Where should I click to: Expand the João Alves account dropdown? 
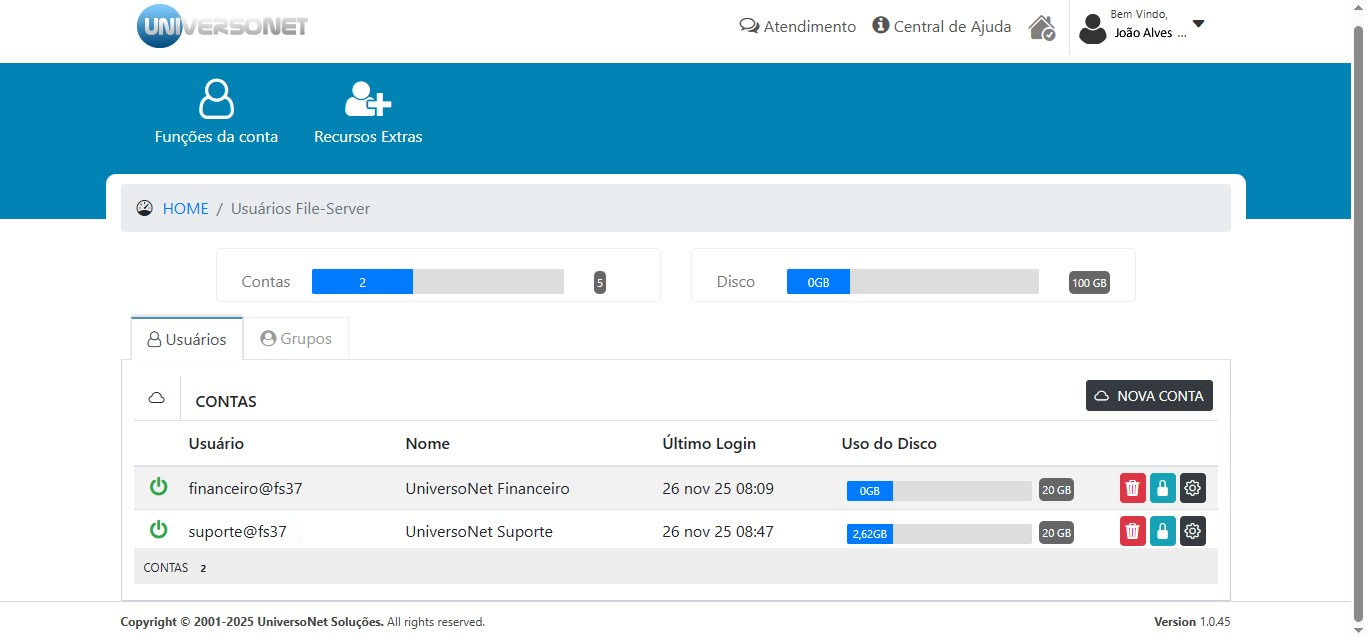(x=1197, y=24)
